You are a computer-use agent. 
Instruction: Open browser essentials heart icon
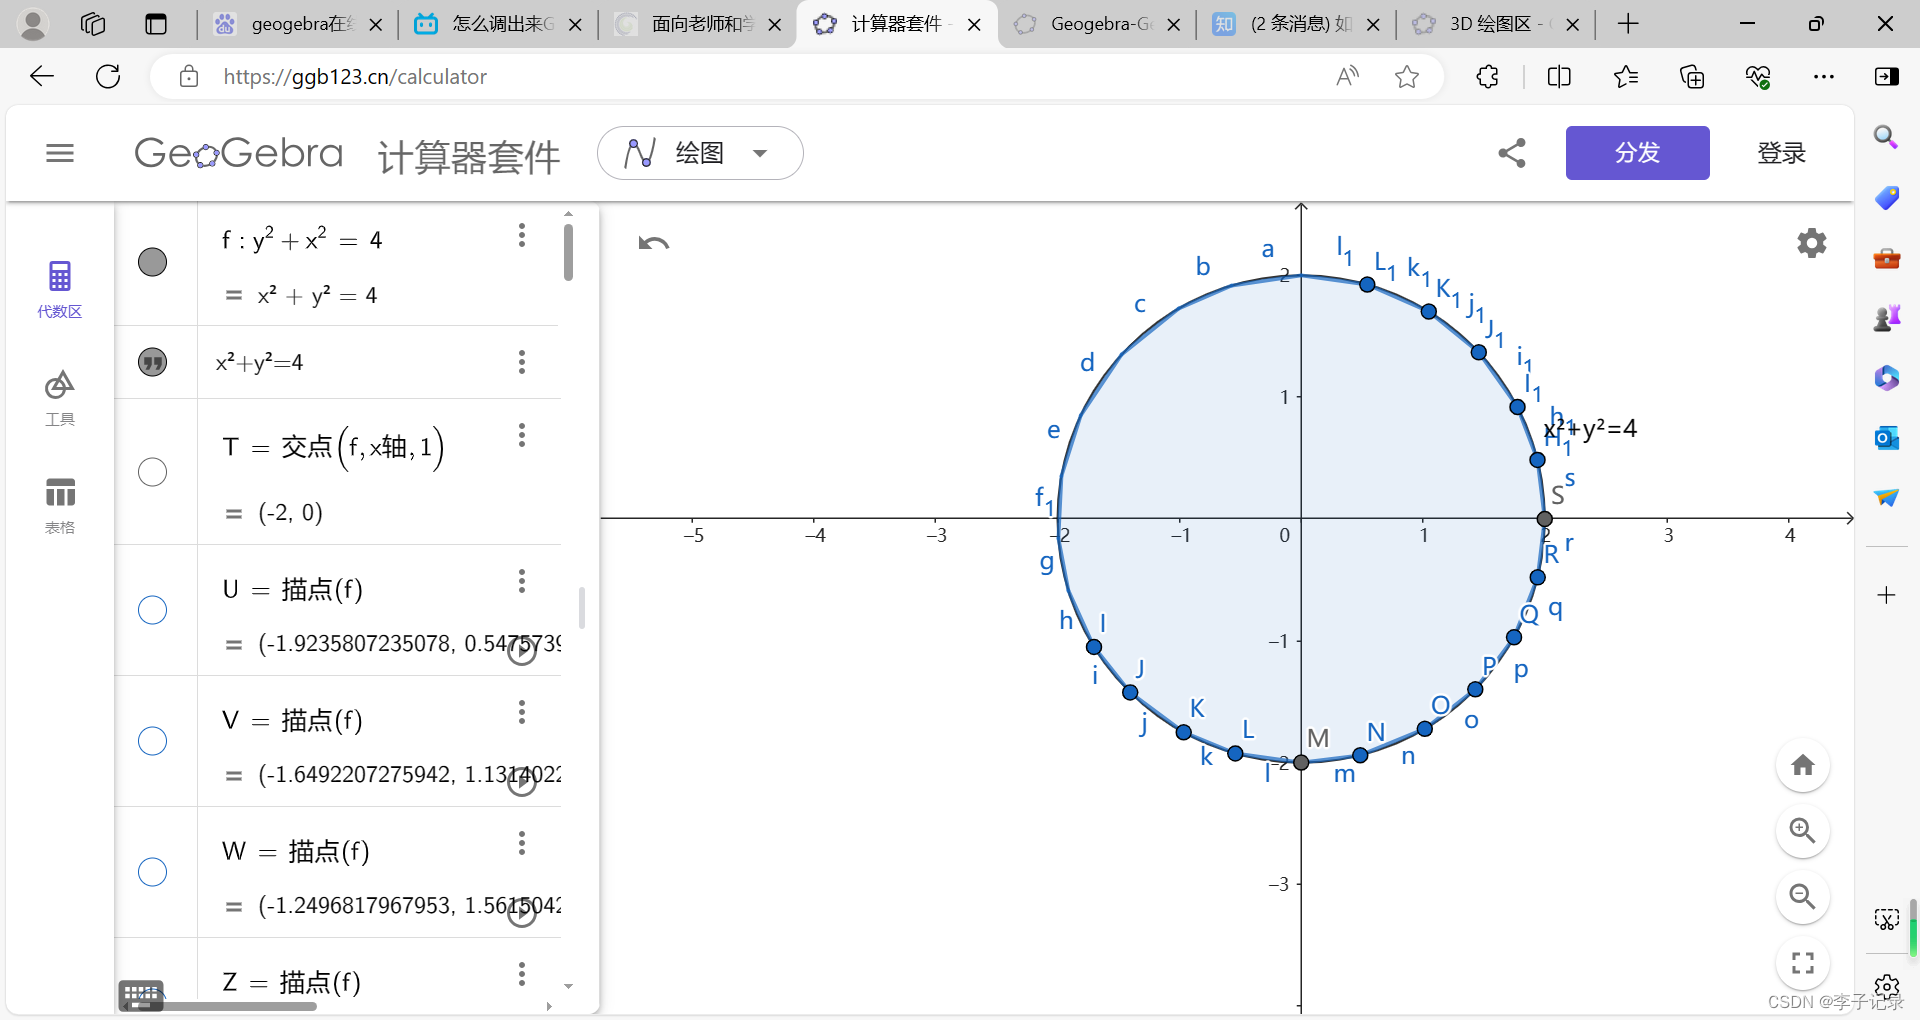pos(1758,76)
